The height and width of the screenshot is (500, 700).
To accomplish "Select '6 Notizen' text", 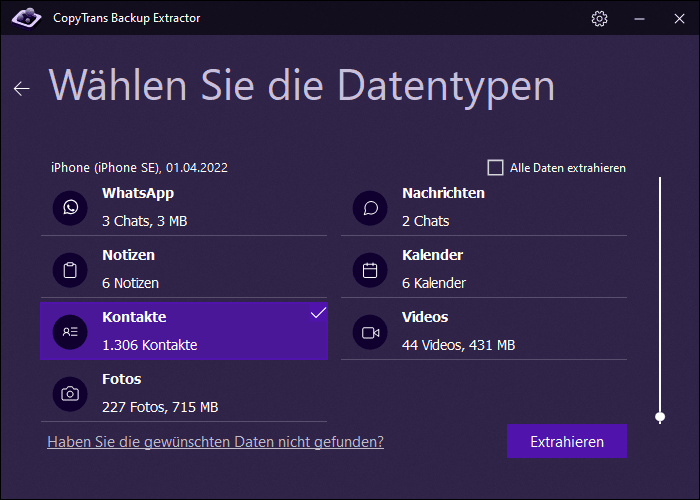I will [130, 283].
